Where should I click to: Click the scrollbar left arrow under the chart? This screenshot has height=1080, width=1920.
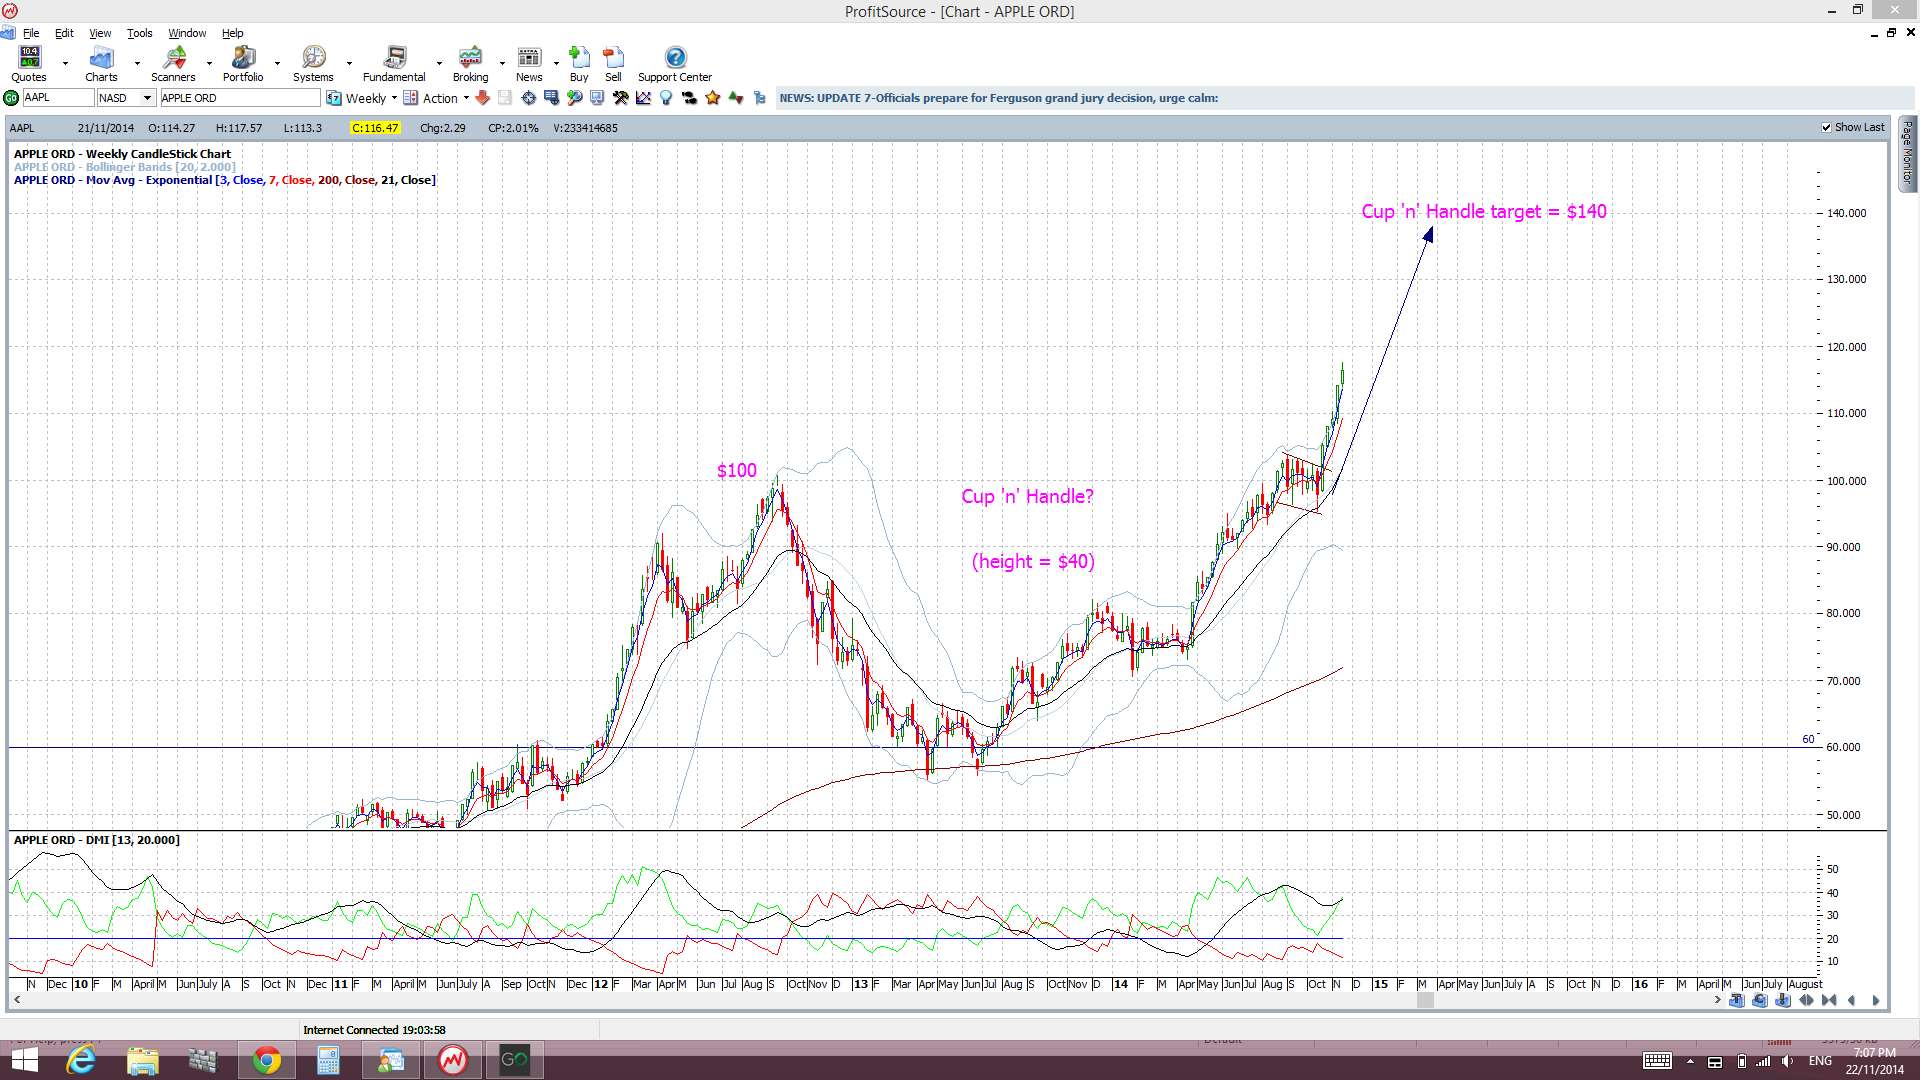point(16,1000)
